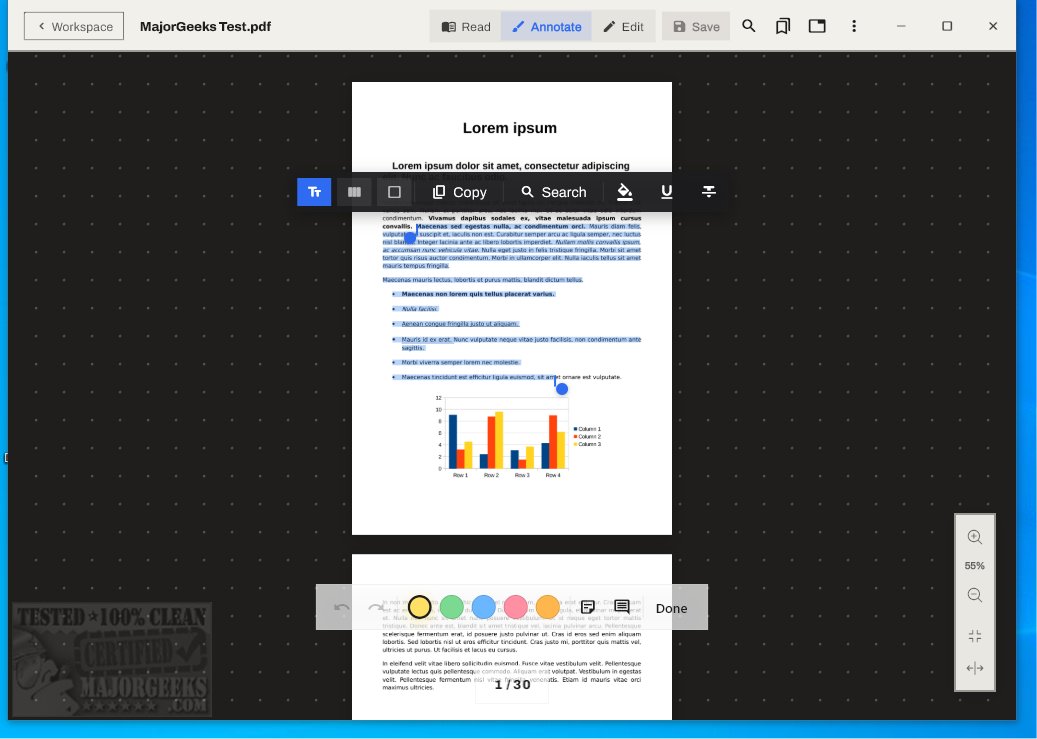Viewport: 1037px width, 739px height.
Task: Click Done to finish annotating
Action: 671,608
